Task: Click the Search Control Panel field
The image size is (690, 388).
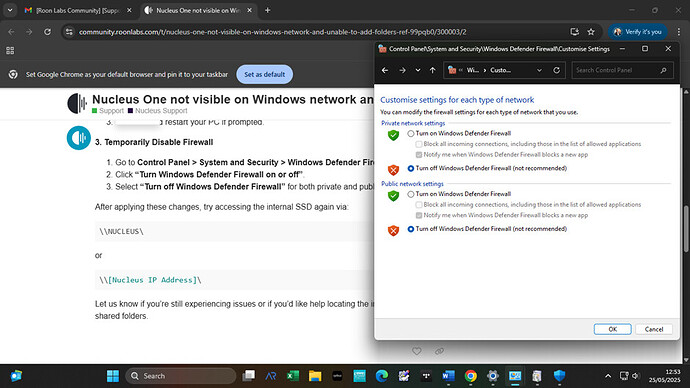Action: click(x=622, y=70)
